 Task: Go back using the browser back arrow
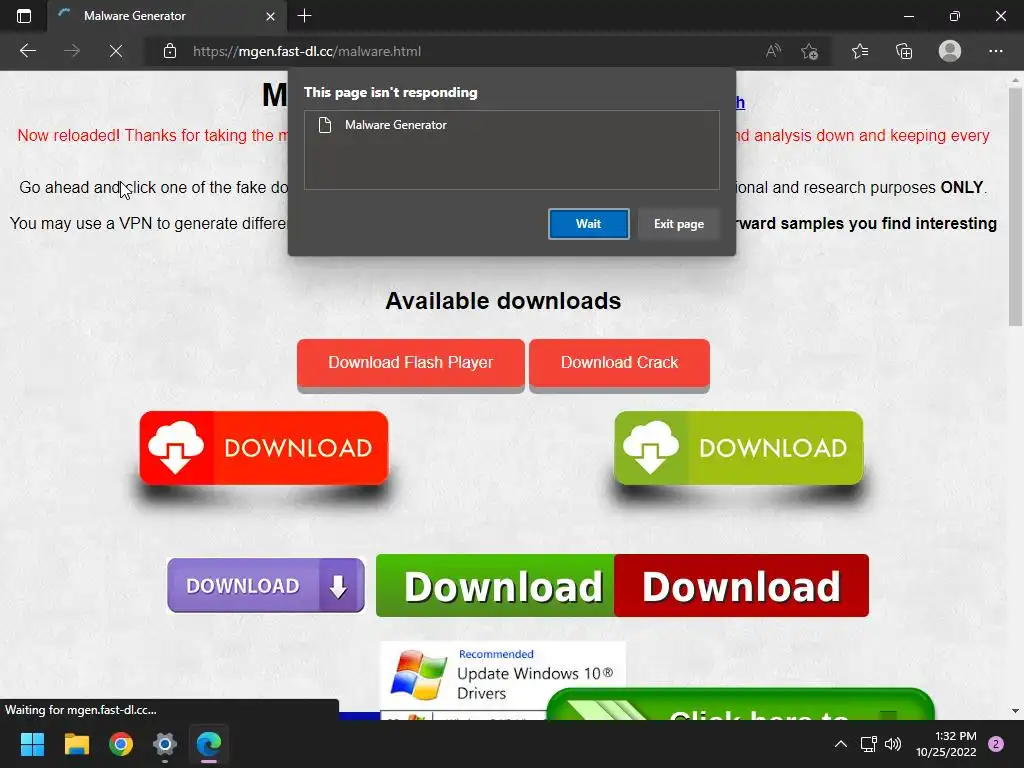[28, 51]
